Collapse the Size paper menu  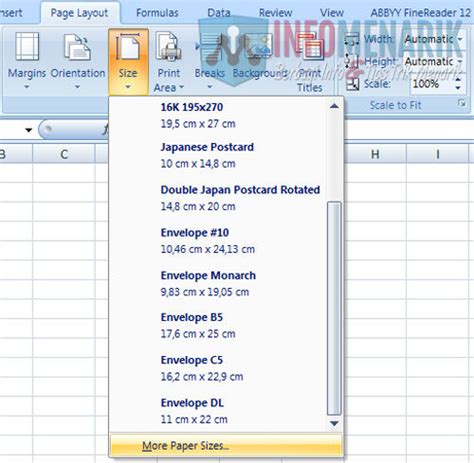point(128,62)
